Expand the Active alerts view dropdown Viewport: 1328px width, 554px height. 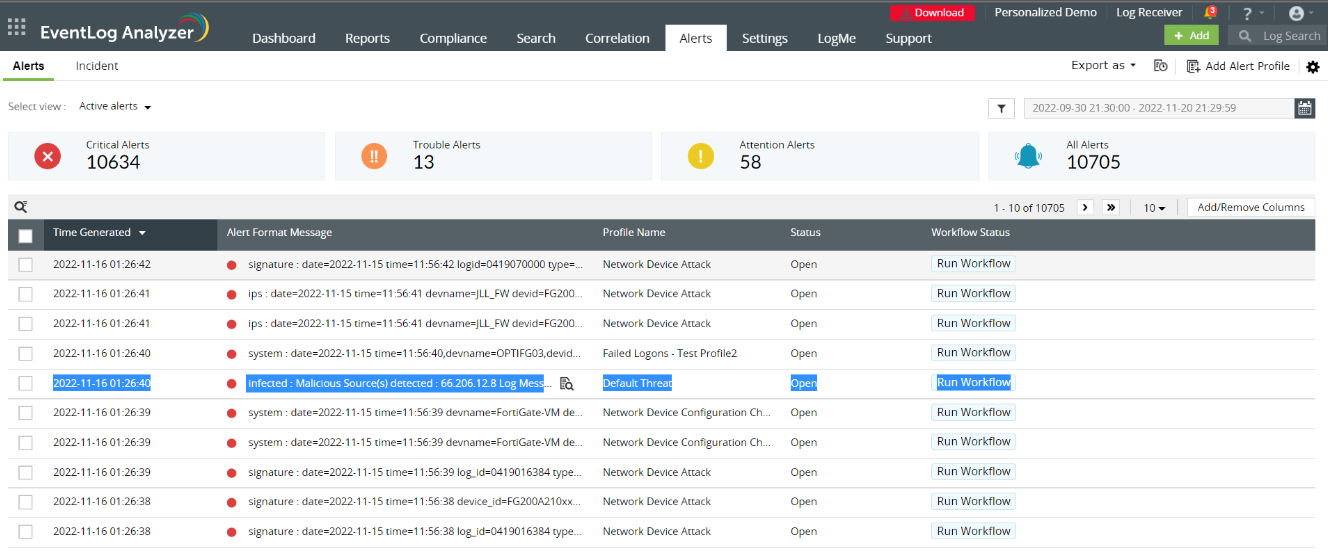coord(115,107)
